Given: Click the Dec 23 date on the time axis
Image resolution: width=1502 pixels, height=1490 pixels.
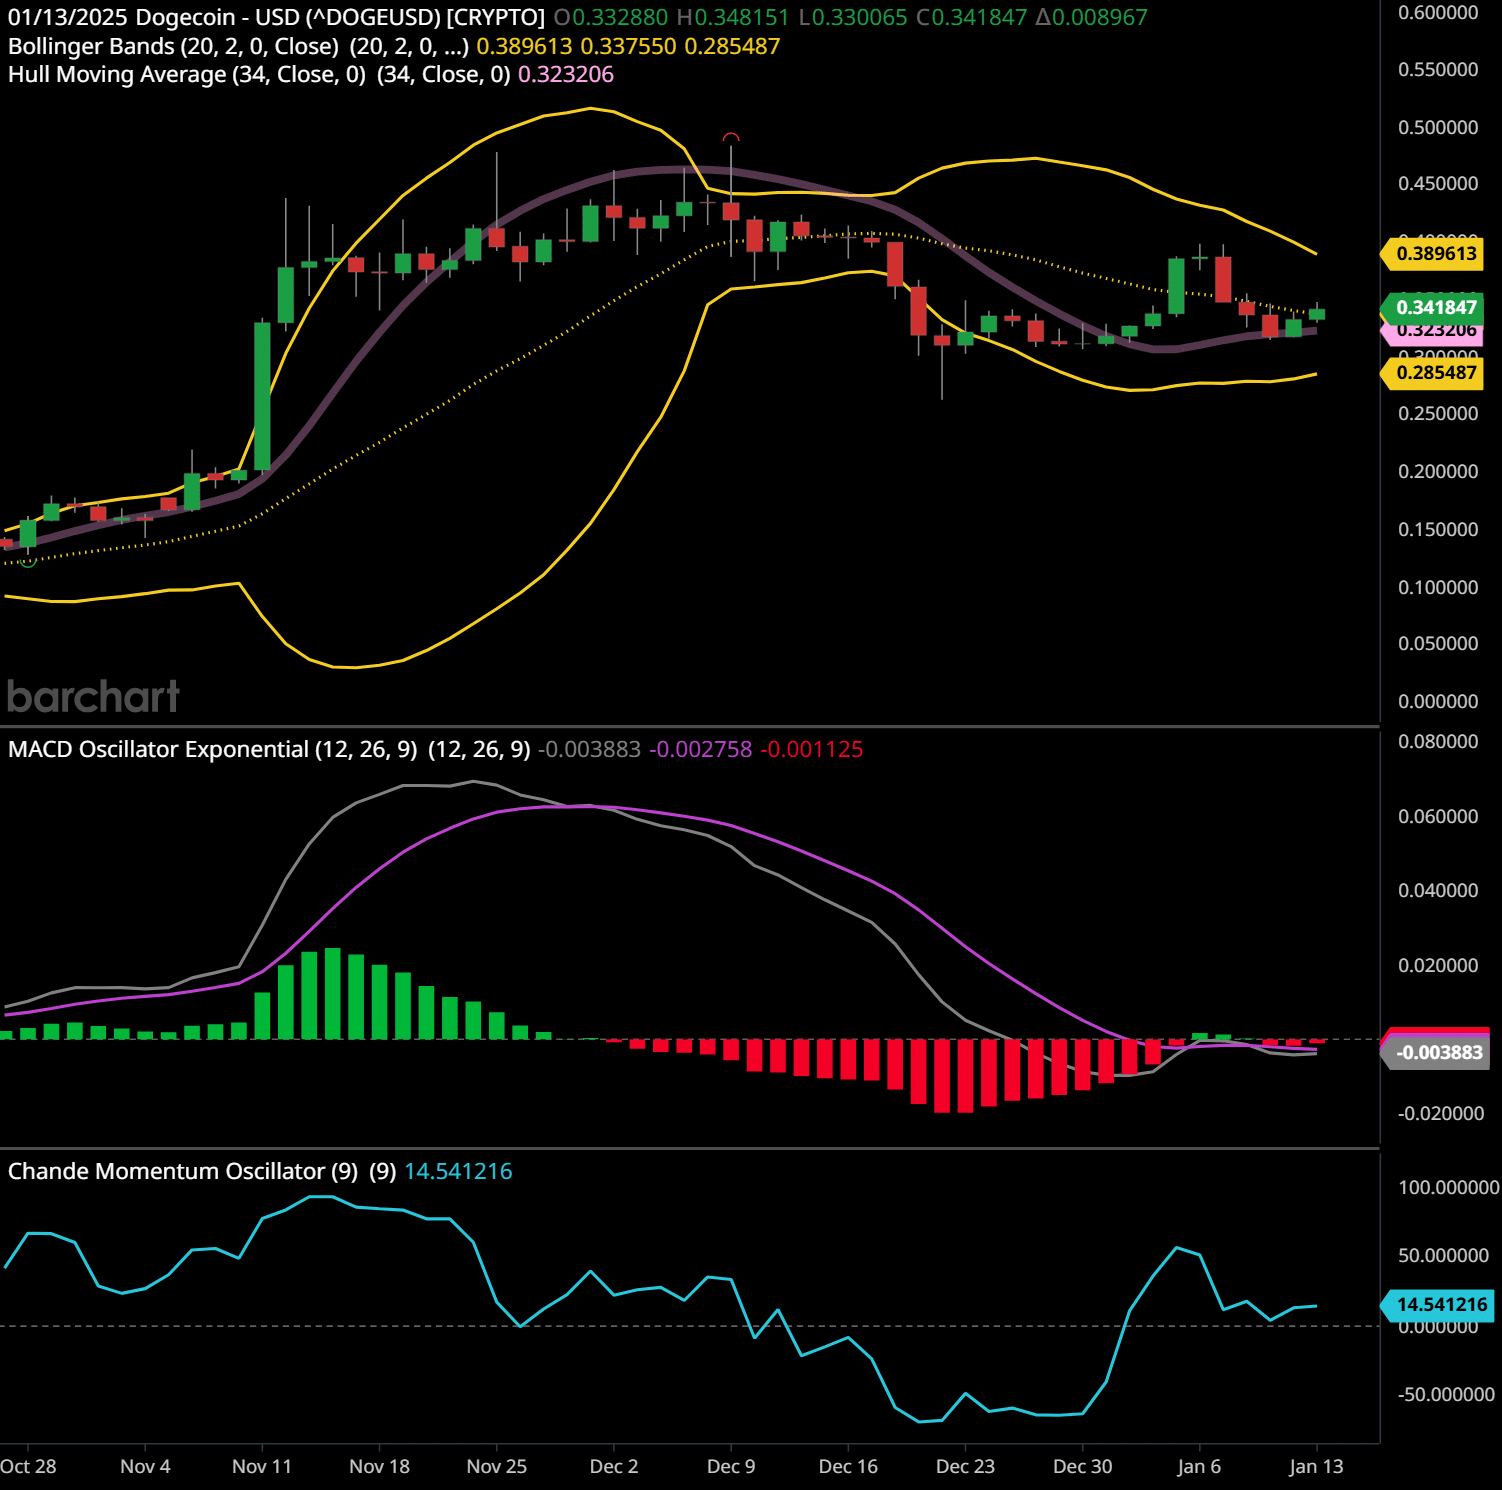Looking at the screenshot, I should [965, 1466].
